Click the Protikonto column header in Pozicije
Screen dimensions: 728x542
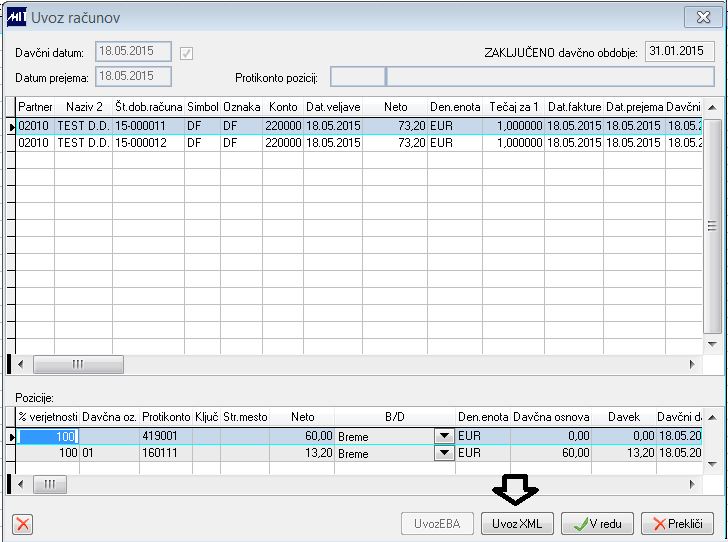click(166, 417)
